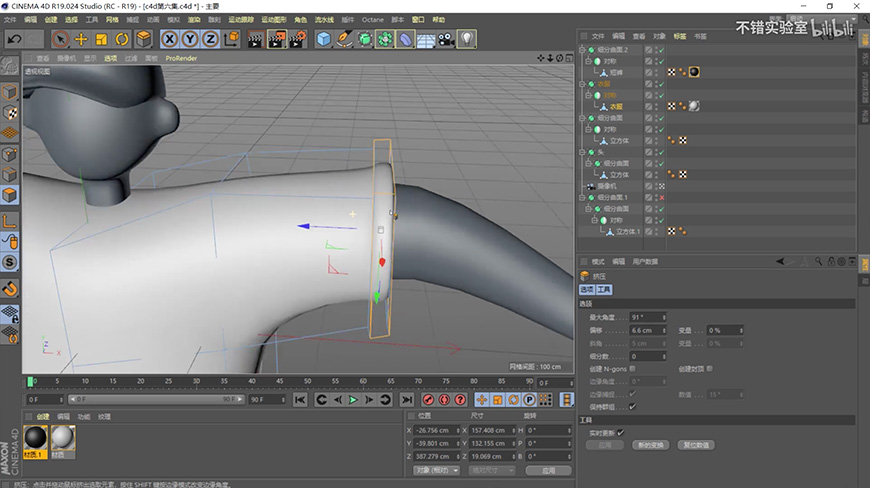The image size is (870, 488).
Task: Click the 变量 0% stepper arrows
Action: [x=741, y=331]
